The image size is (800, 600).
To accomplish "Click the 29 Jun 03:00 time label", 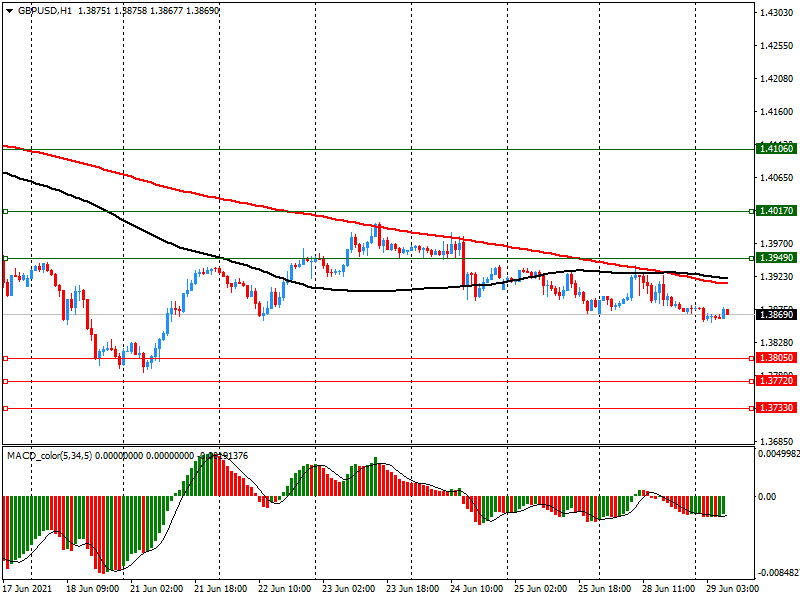I will [x=733, y=588].
